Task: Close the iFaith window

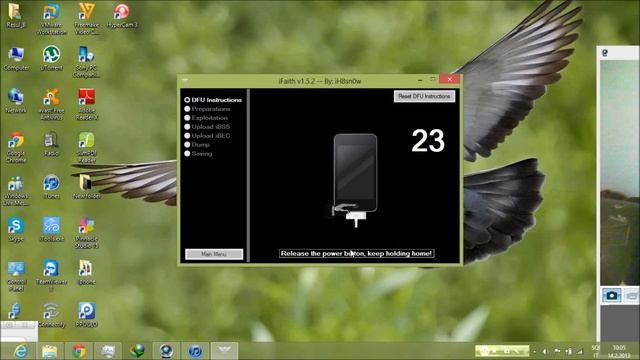Action: (x=450, y=79)
